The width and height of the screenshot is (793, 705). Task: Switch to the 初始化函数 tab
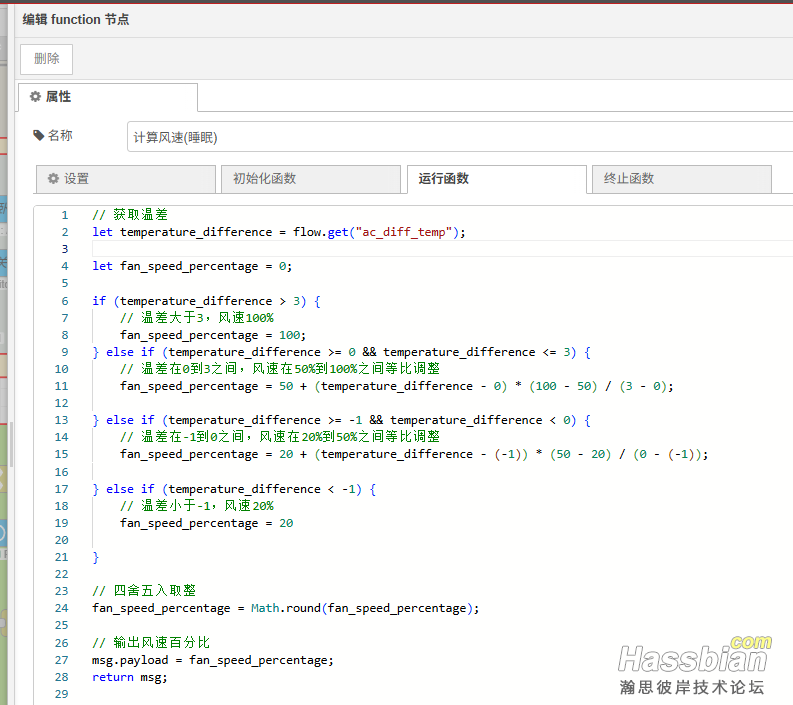pos(311,179)
